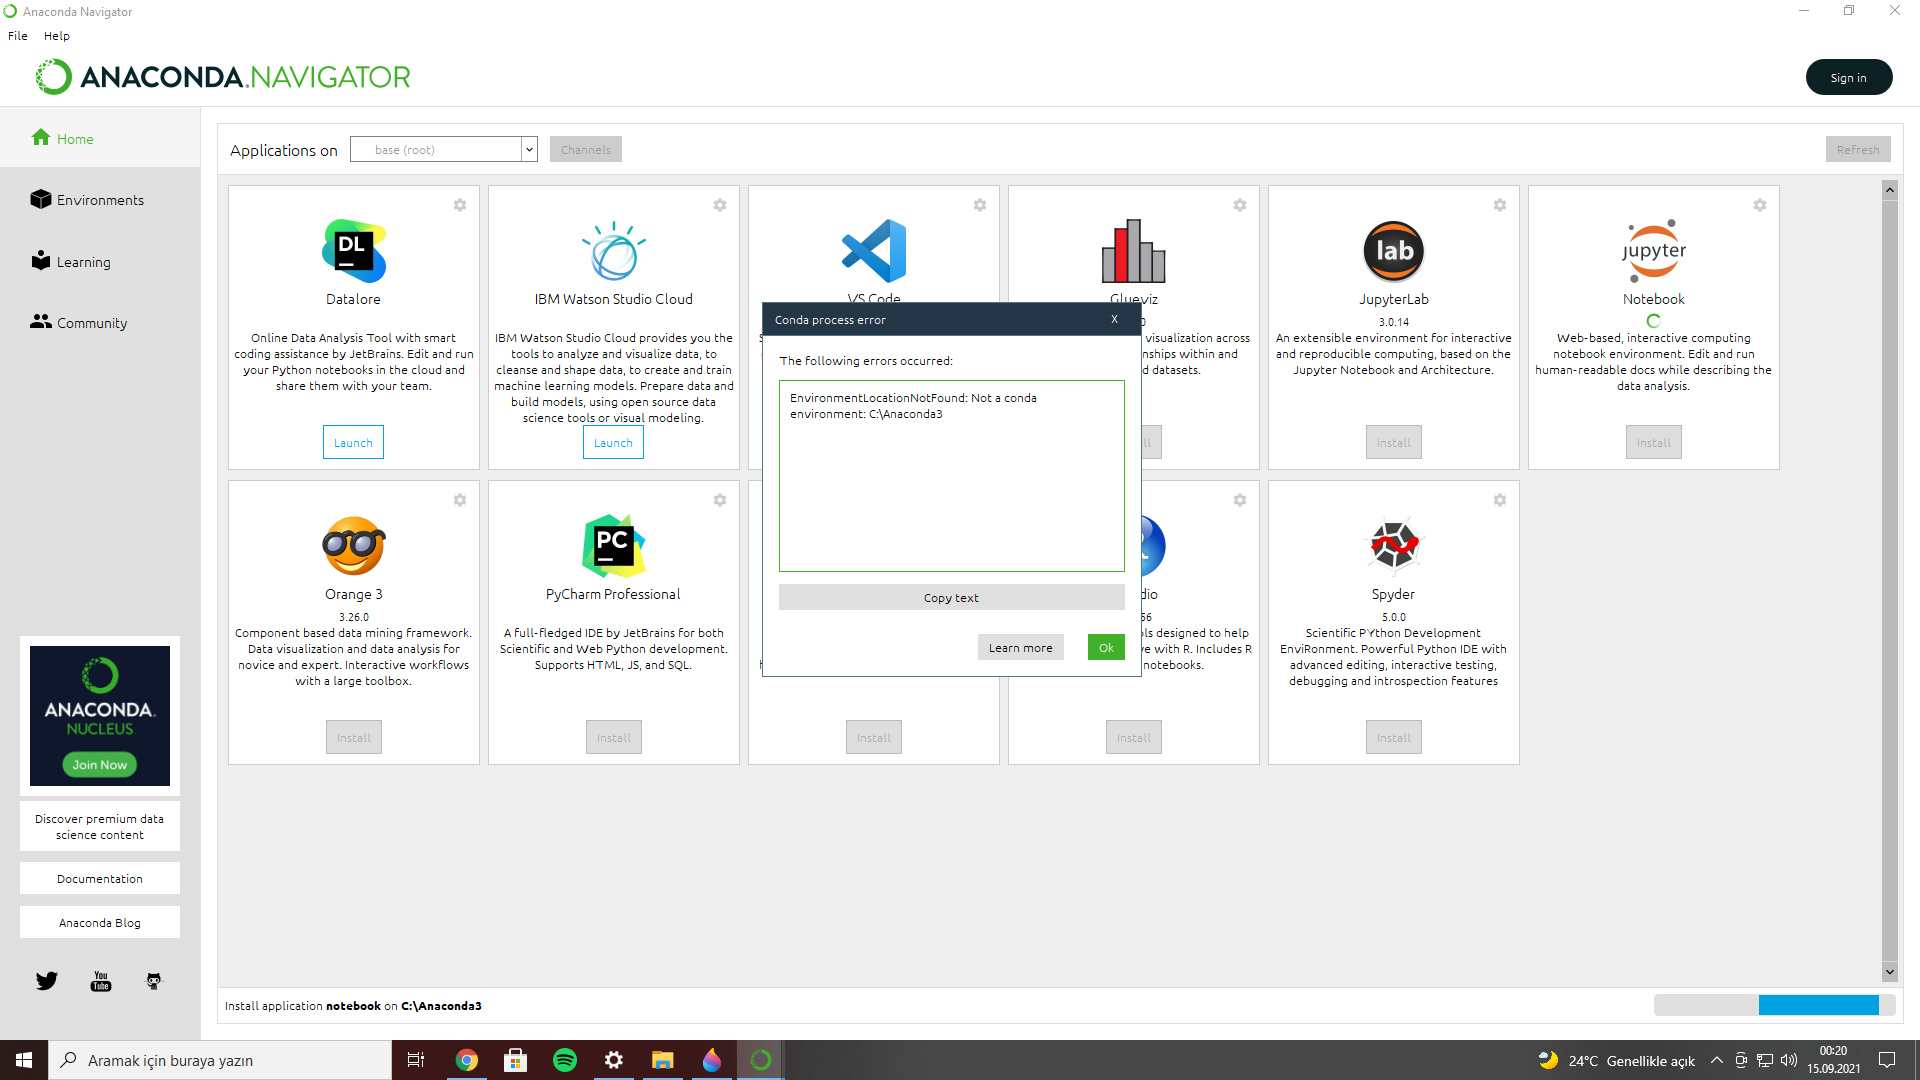Open the VS Code card settings gear

click(980, 205)
